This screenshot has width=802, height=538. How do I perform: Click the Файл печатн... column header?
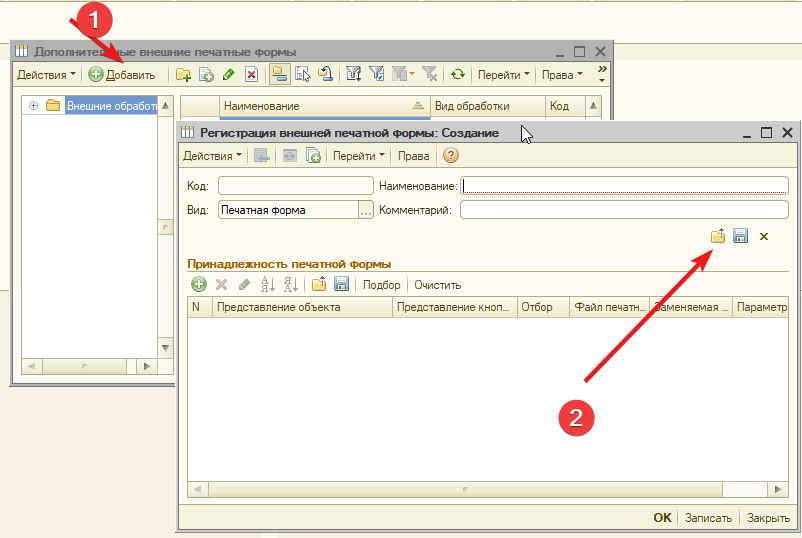pos(609,307)
